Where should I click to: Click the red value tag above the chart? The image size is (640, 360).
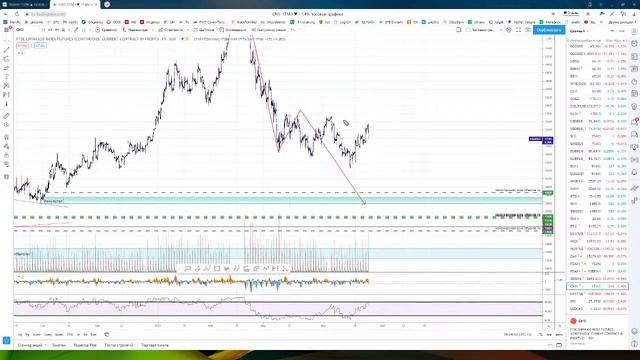click(x=22, y=46)
